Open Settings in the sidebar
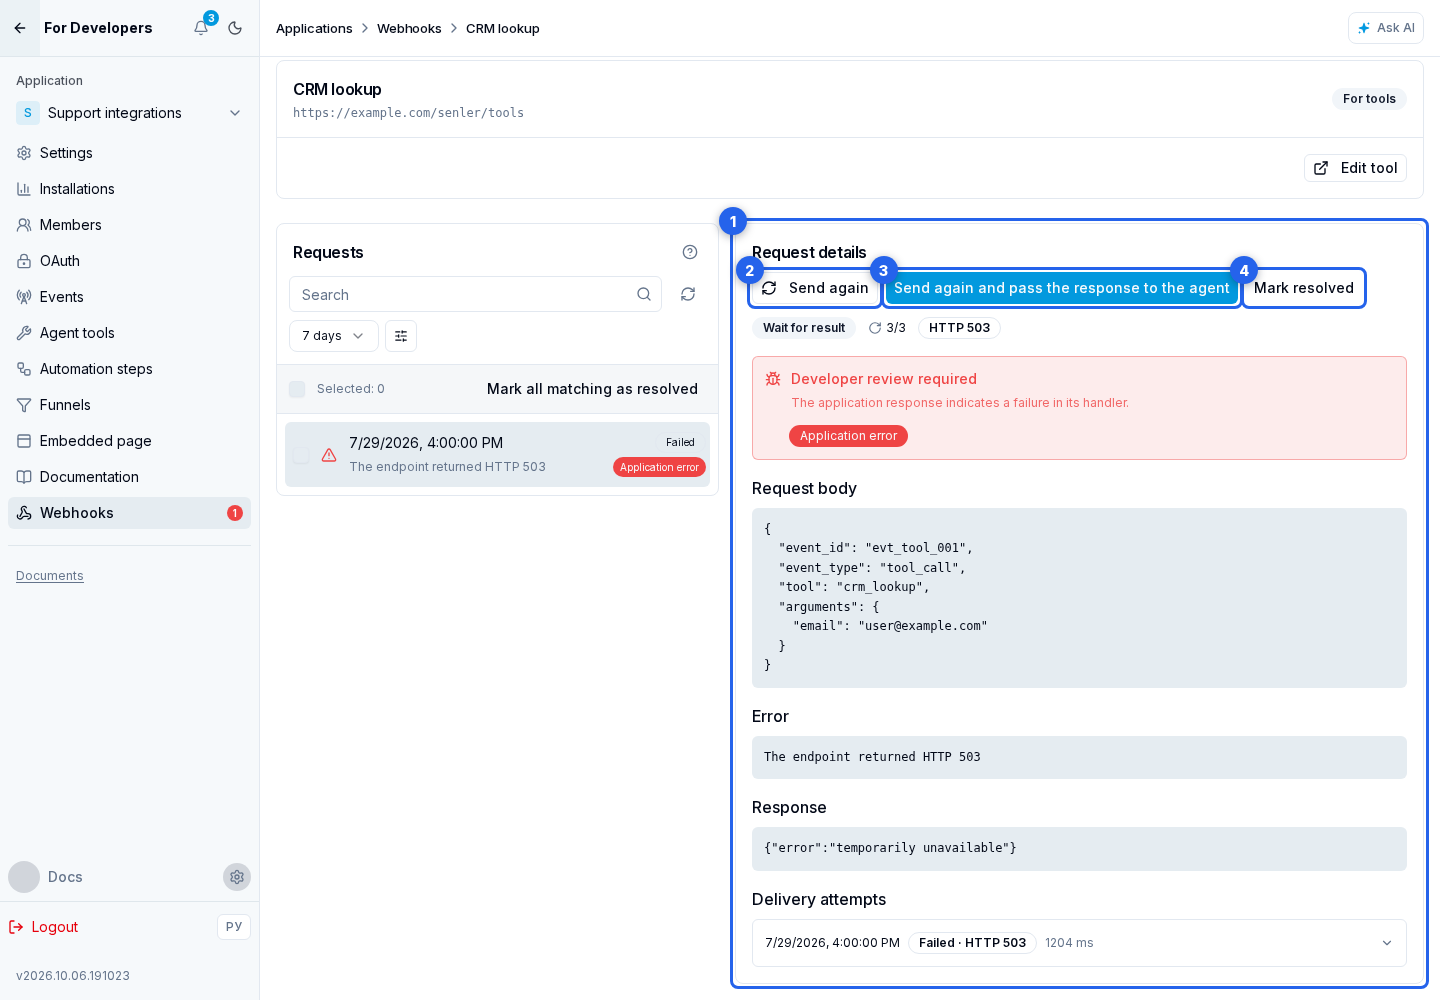This screenshot has width=1440, height=1000. [x=129, y=153]
